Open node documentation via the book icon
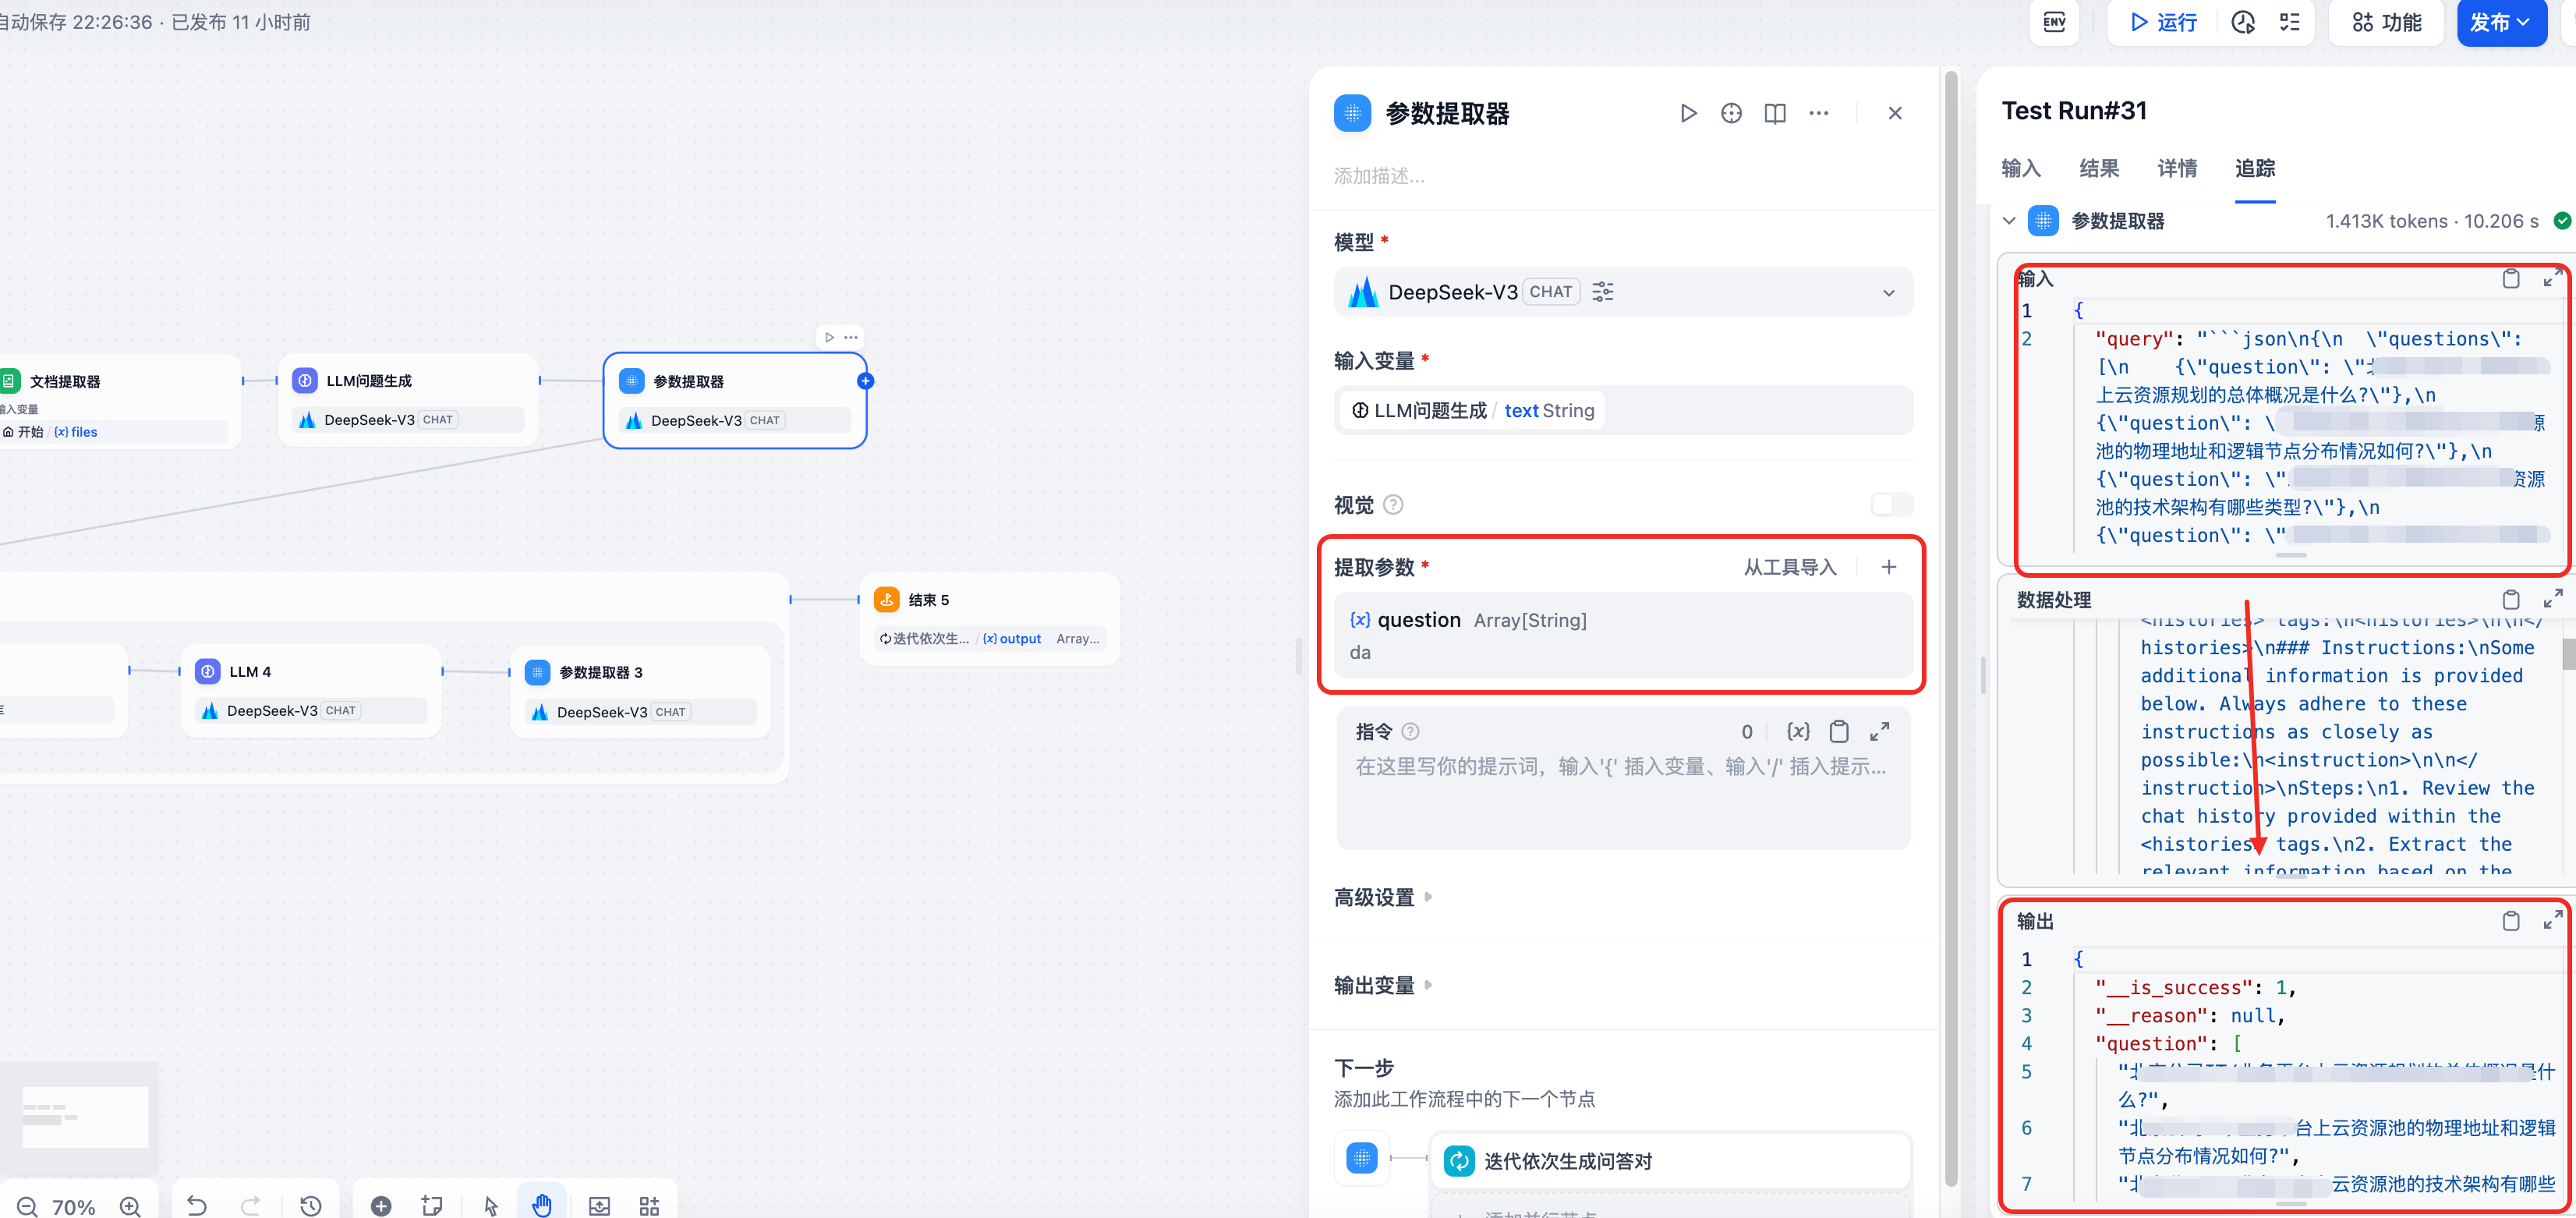This screenshot has width=2576, height=1218. (x=1775, y=113)
